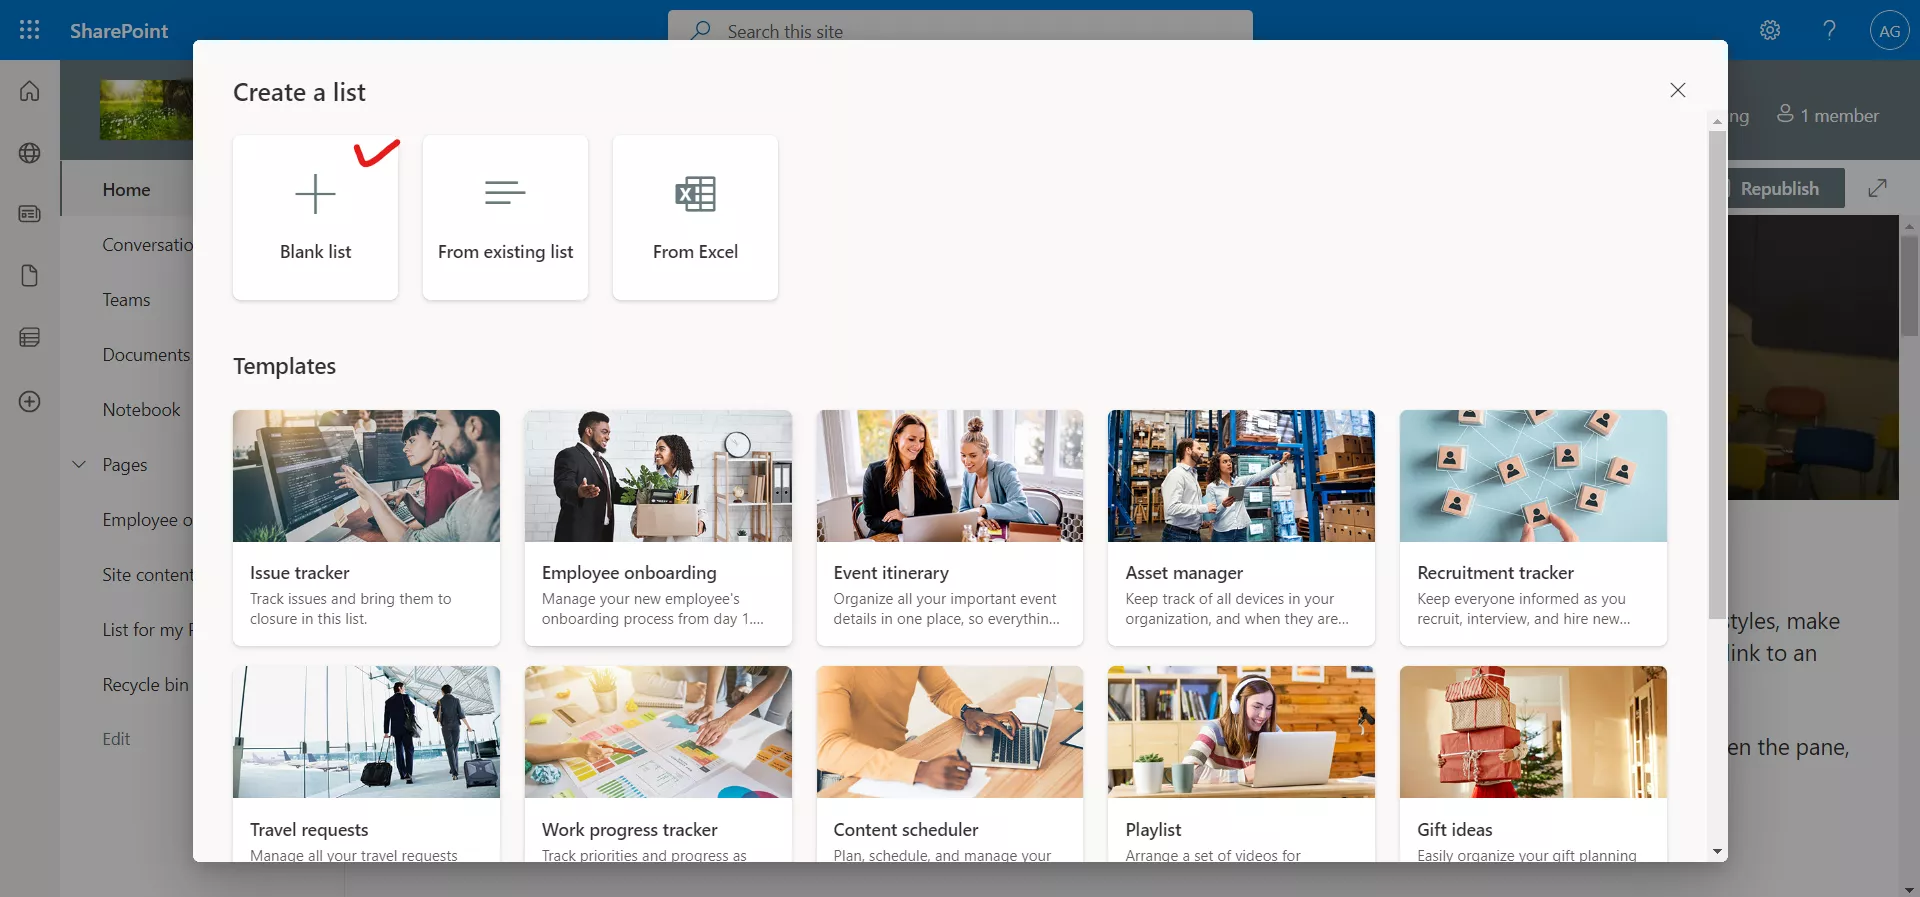Open Employee page link in navigation
This screenshot has height=897, width=1920.
147,519
